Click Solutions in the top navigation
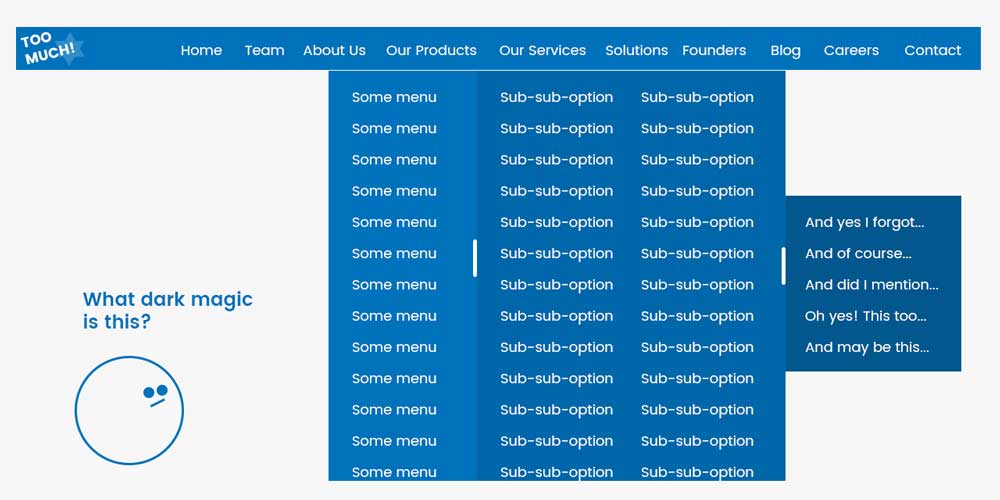 pos(636,50)
